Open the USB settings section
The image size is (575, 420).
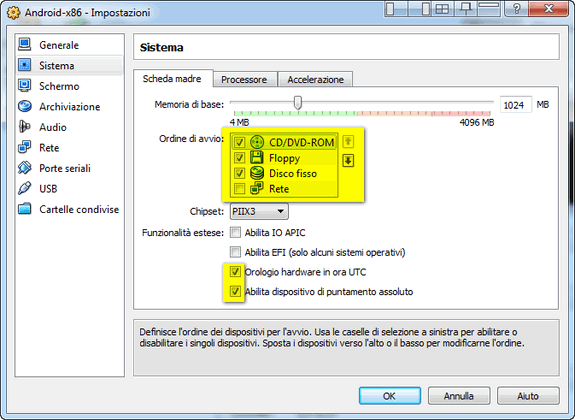coord(69,189)
